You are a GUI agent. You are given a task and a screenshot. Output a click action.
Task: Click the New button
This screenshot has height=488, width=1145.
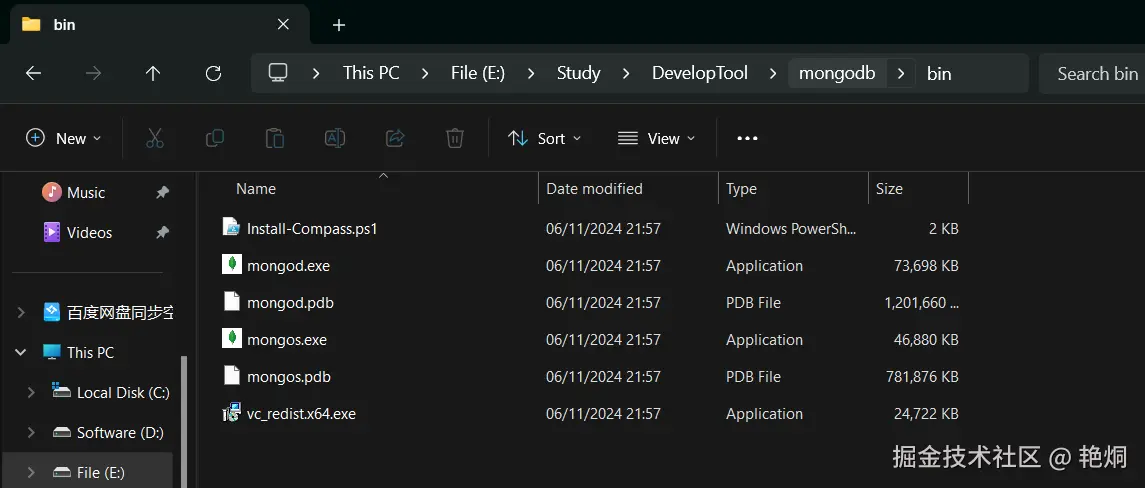pos(64,138)
